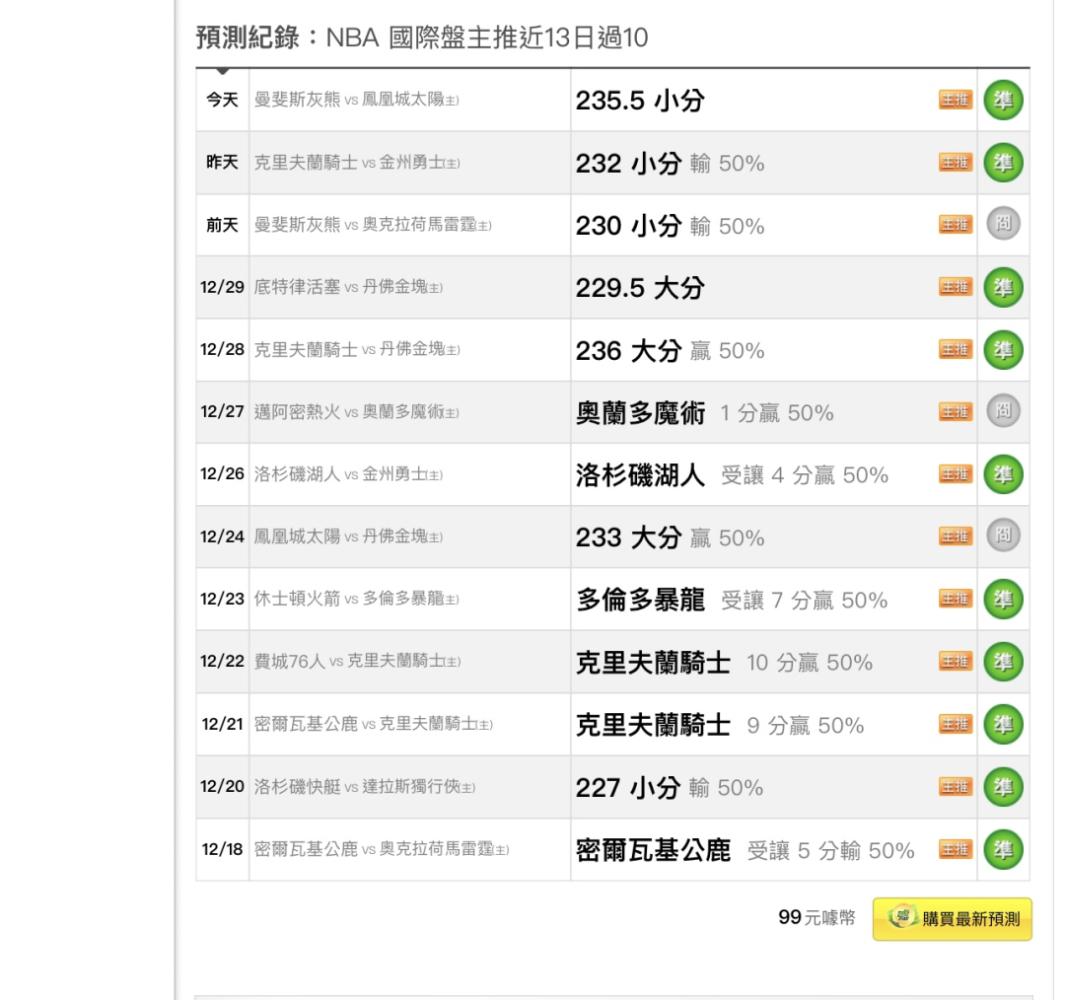This screenshot has height=1000, width=1065.
Task: Select the 227 小分 prediction
Action: (670, 788)
